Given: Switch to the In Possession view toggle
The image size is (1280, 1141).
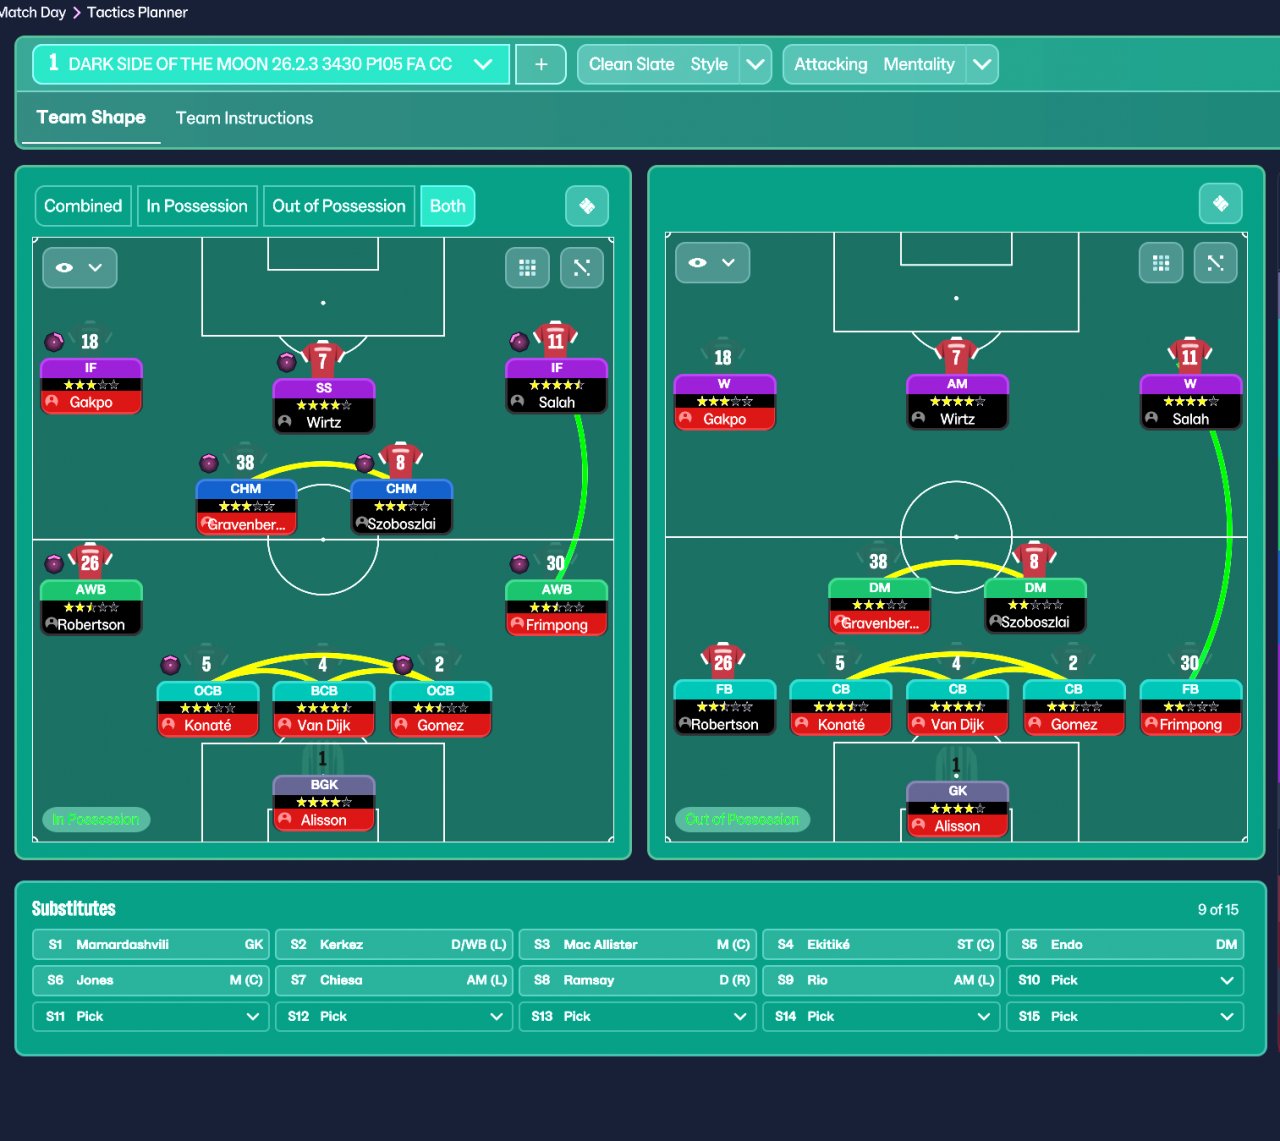Looking at the screenshot, I should tap(197, 206).
